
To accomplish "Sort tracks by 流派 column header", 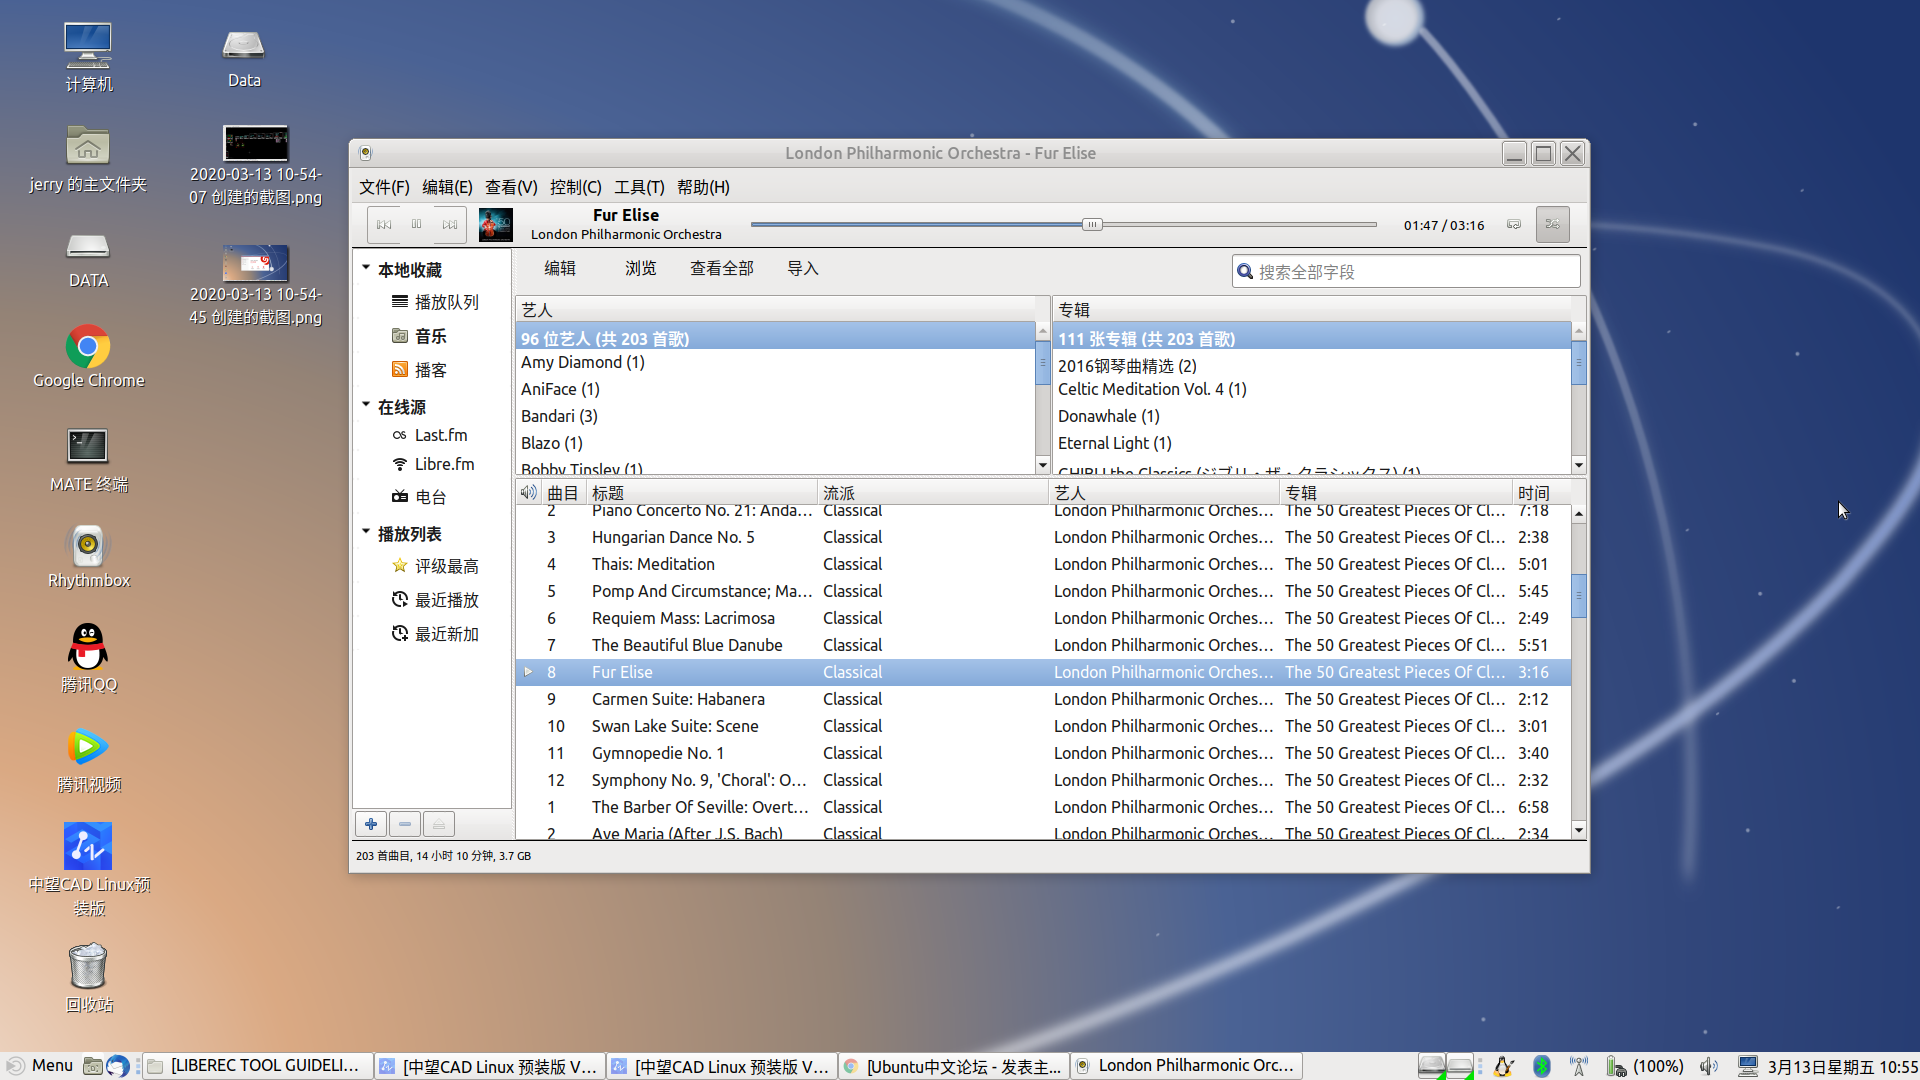I will point(933,493).
